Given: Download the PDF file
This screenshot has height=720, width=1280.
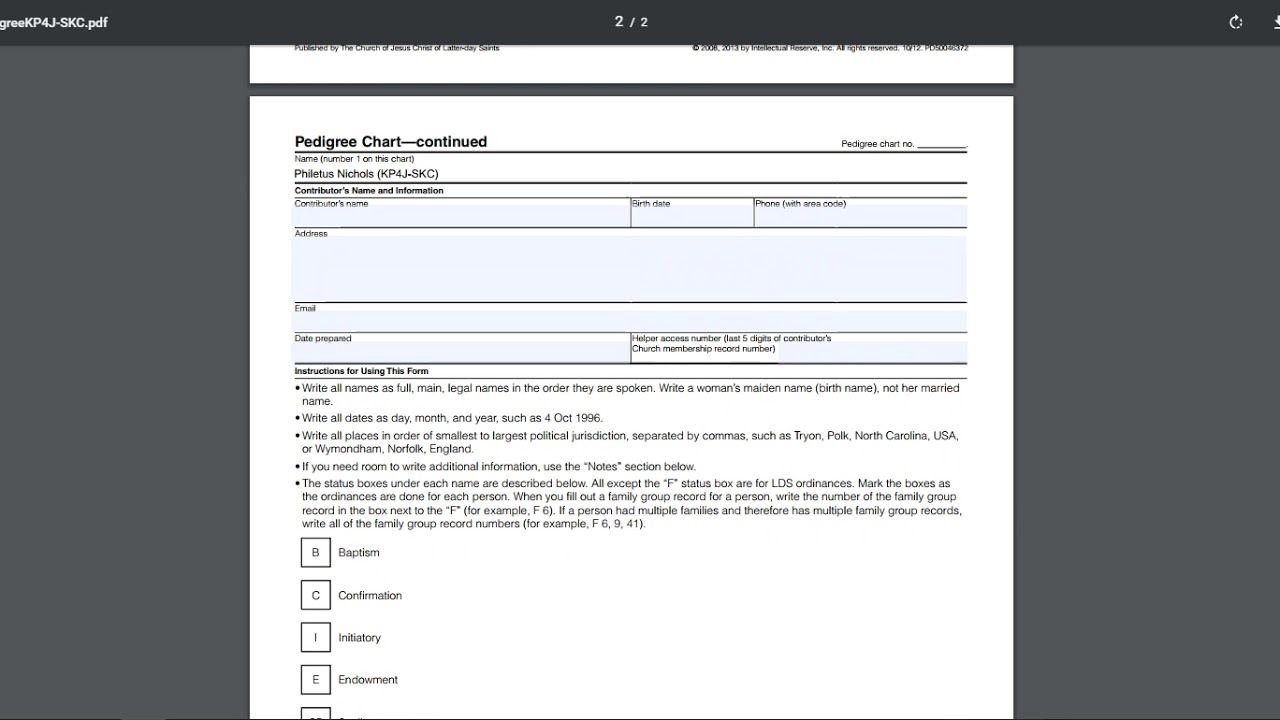Looking at the screenshot, I should coord(1275,22).
